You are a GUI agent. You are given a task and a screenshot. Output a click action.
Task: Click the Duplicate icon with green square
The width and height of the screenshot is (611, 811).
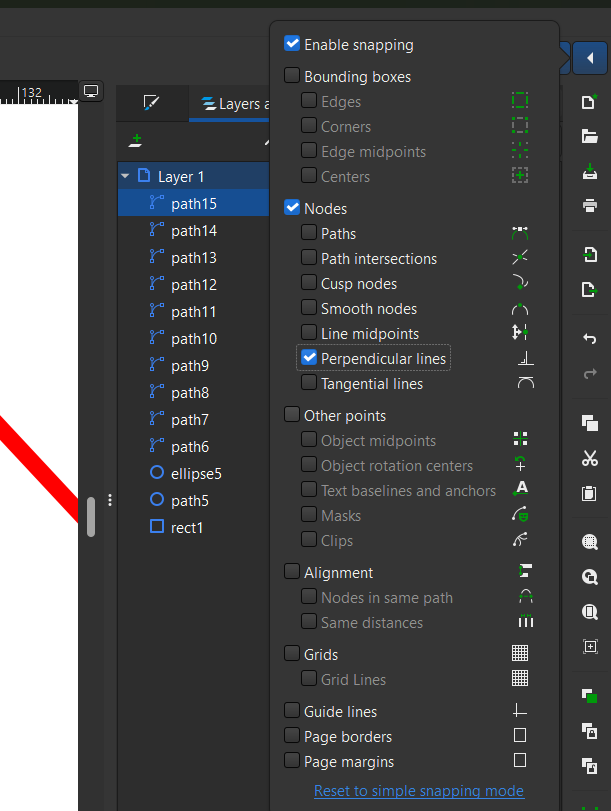(x=590, y=696)
